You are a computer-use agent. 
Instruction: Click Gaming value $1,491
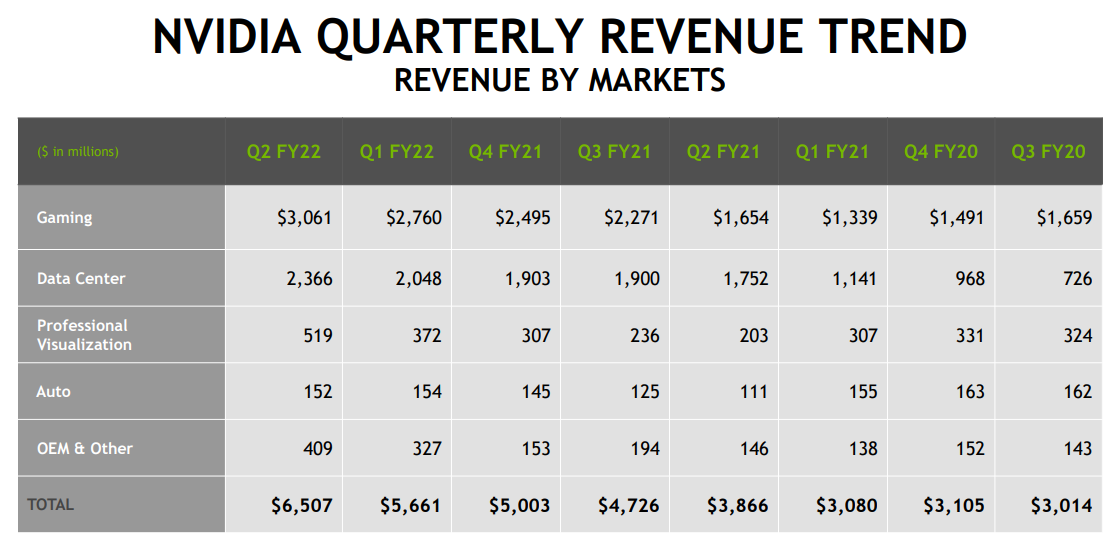pyautogui.click(x=957, y=218)
